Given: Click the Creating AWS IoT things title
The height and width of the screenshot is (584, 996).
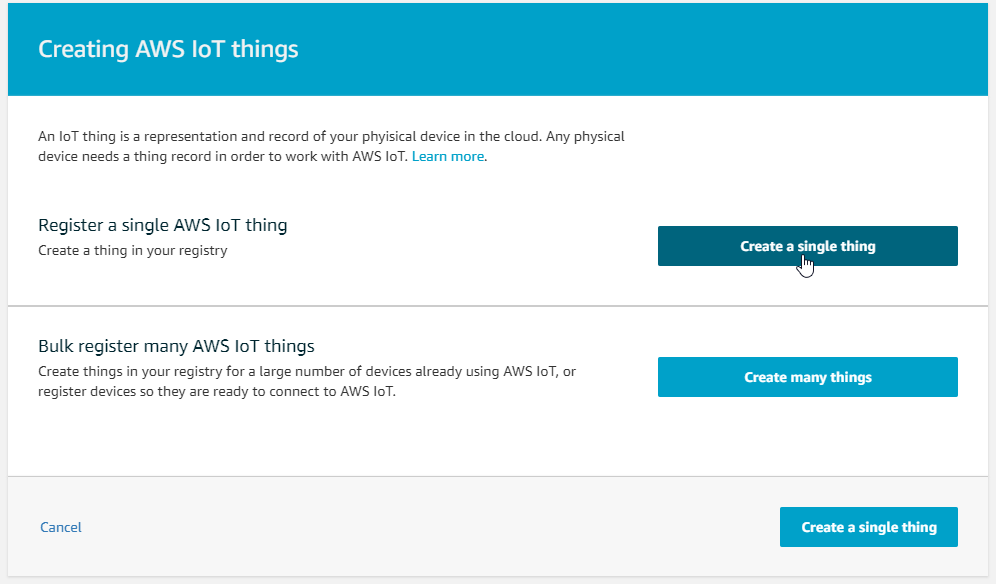Looking at the screenshot, I should (x=168, y=49).
